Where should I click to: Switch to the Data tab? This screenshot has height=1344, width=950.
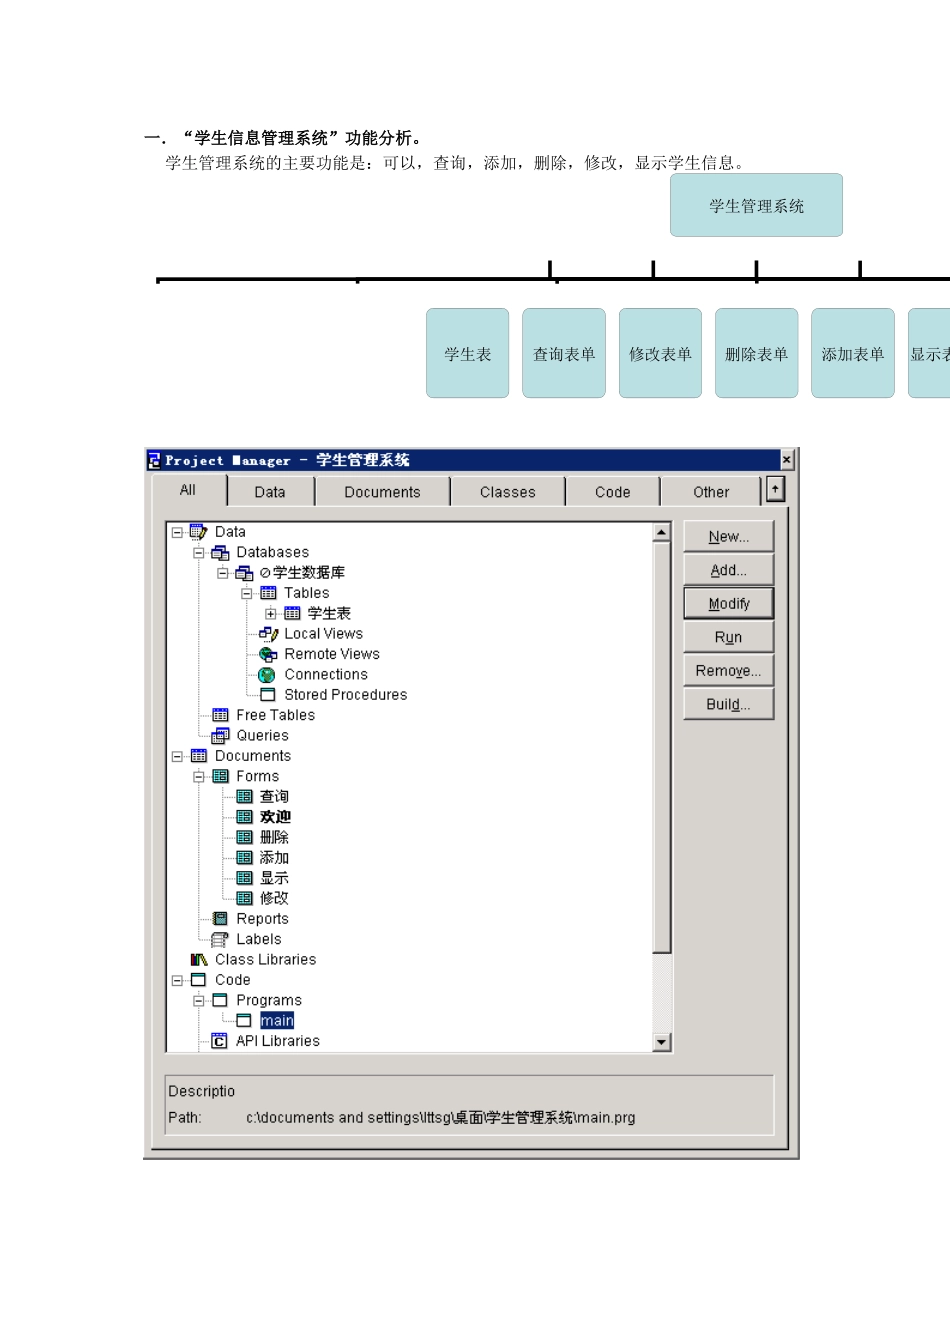270,492
